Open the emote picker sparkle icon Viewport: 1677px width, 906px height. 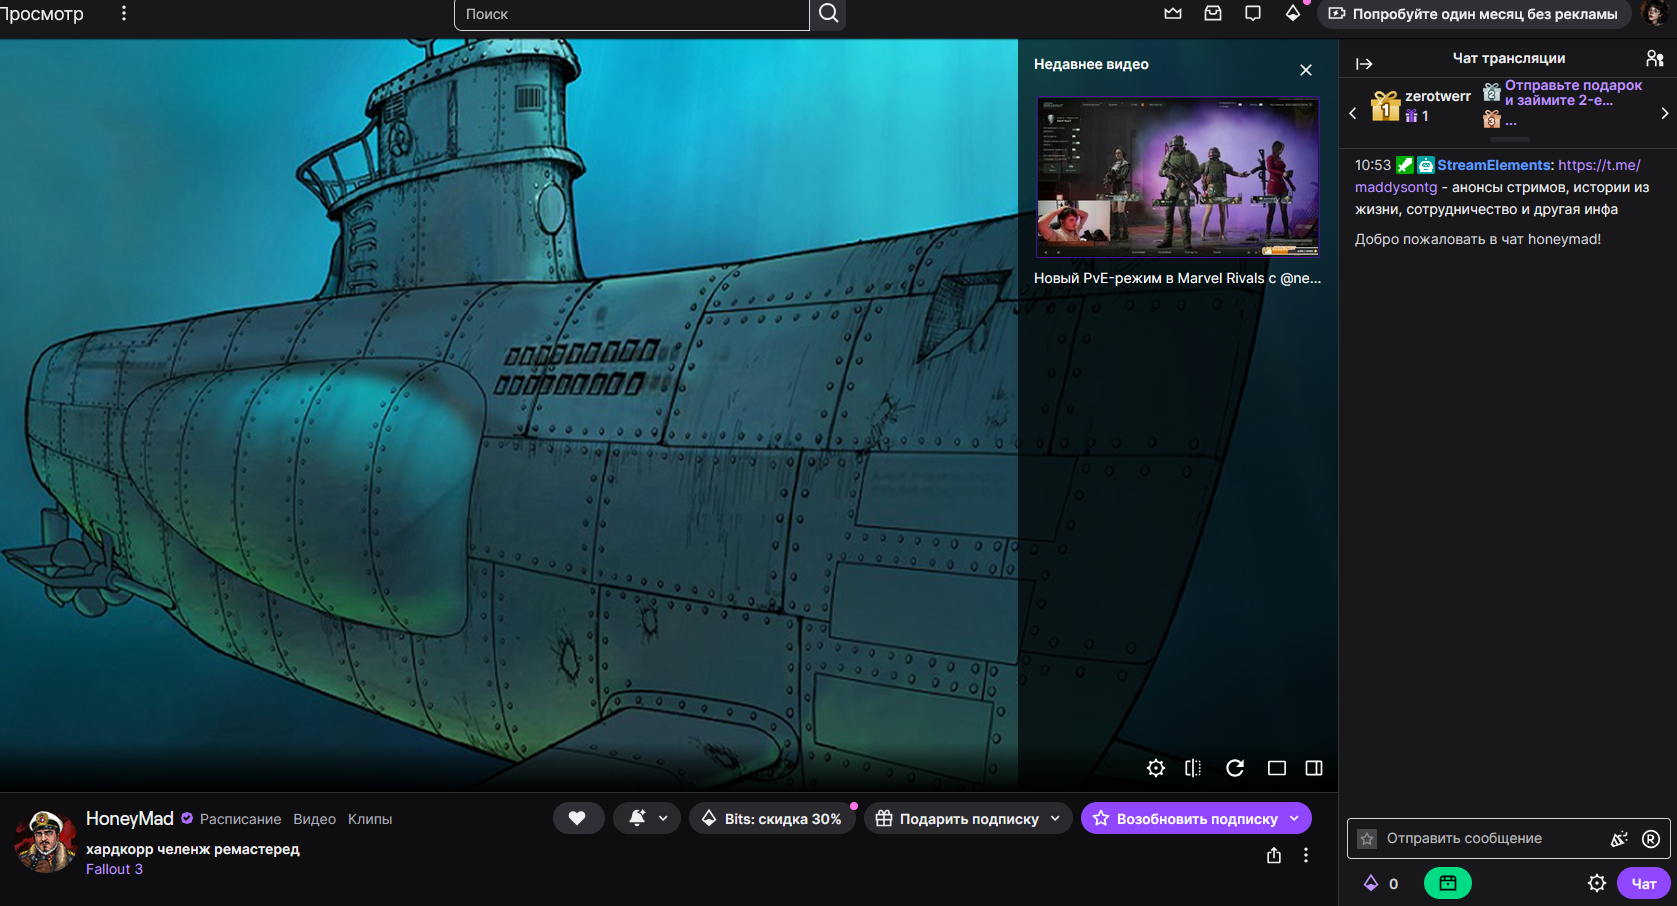coord(1619,839)
